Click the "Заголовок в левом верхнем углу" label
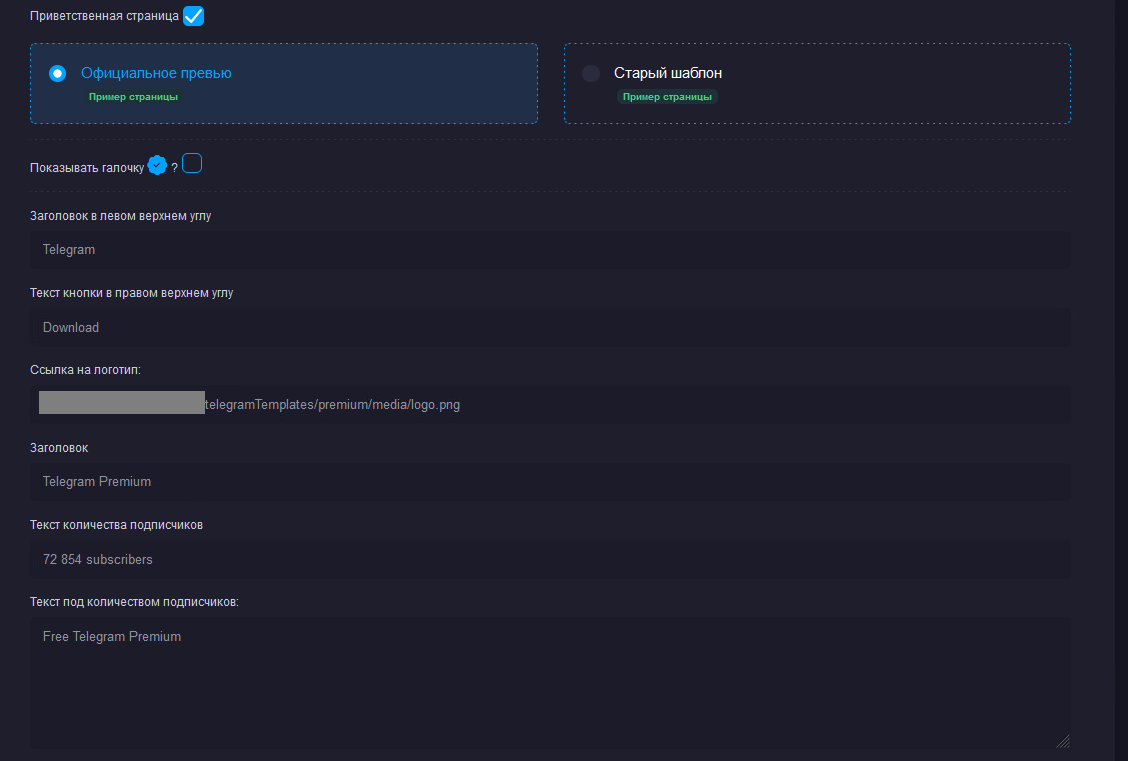 click(121, 215)
